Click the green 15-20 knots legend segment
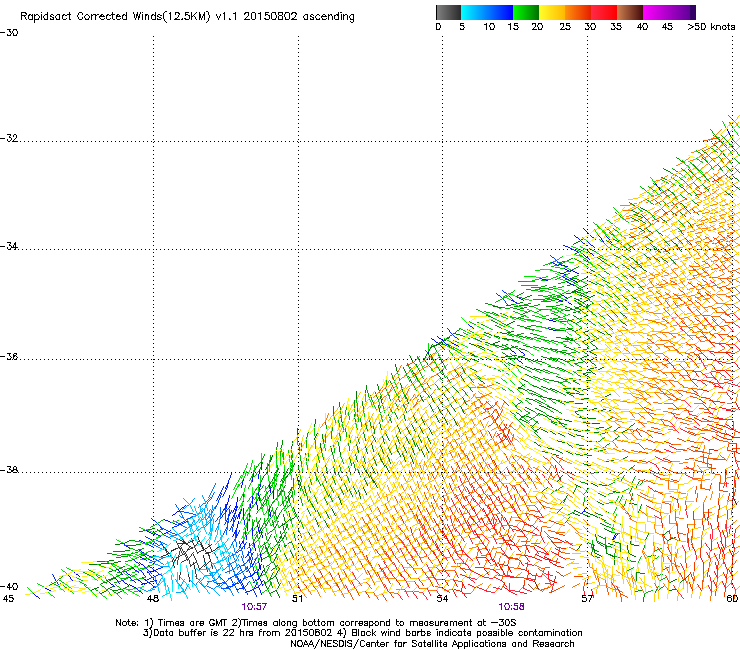 point(526,12)
